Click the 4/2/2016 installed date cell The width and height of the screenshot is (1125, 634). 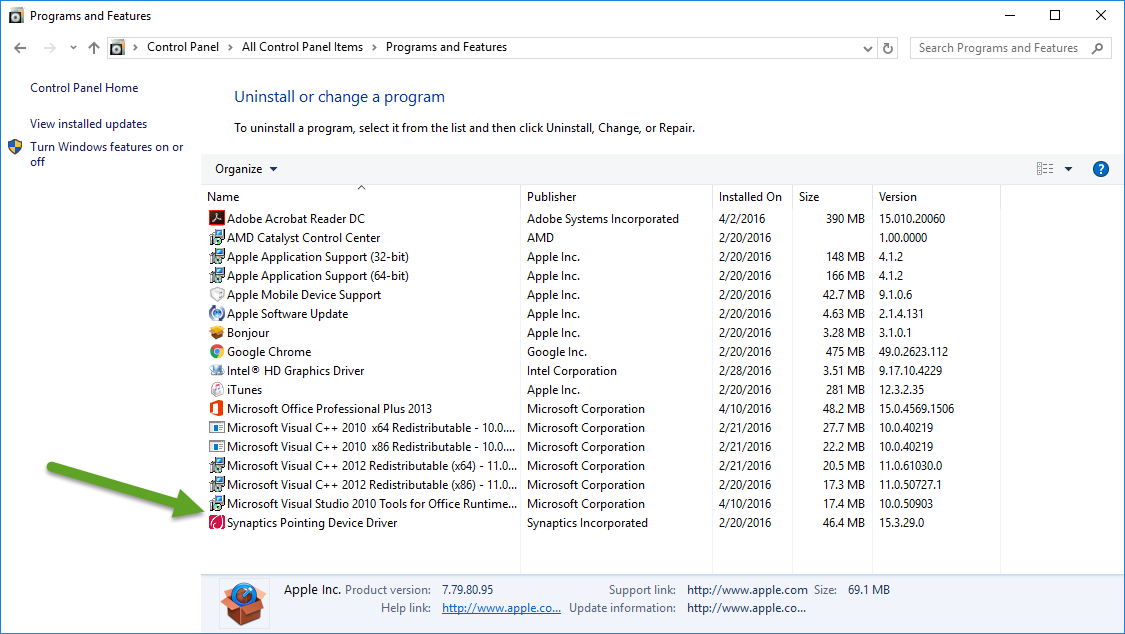coord(742,218)
